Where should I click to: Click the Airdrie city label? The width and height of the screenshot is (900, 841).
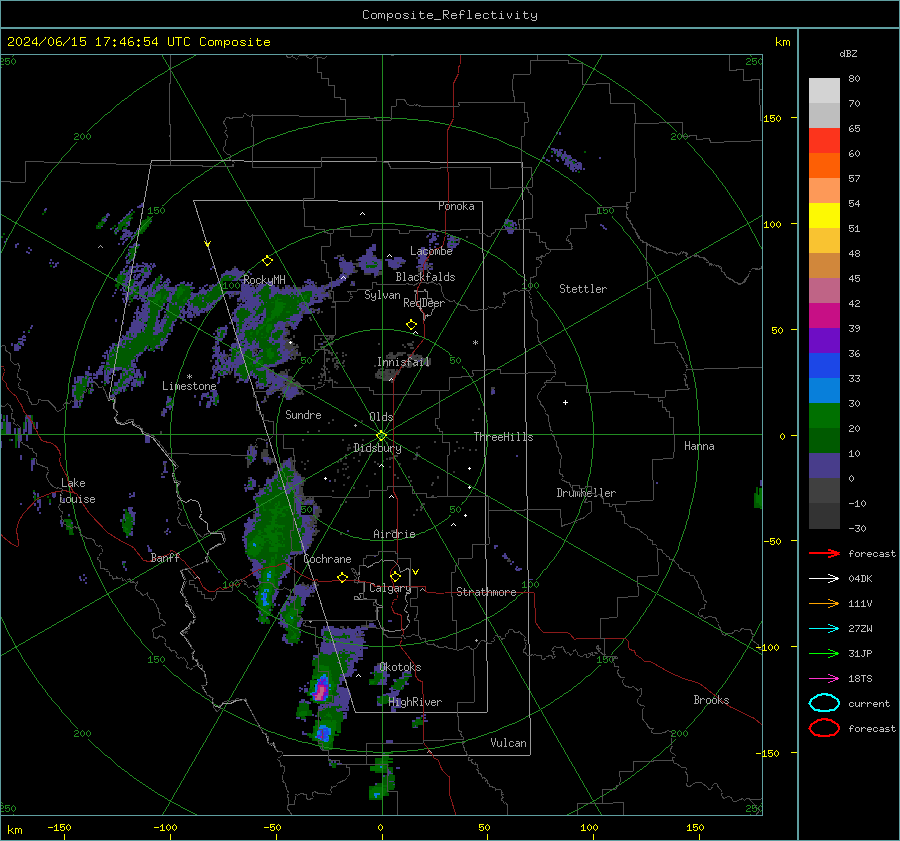point(394,534)
